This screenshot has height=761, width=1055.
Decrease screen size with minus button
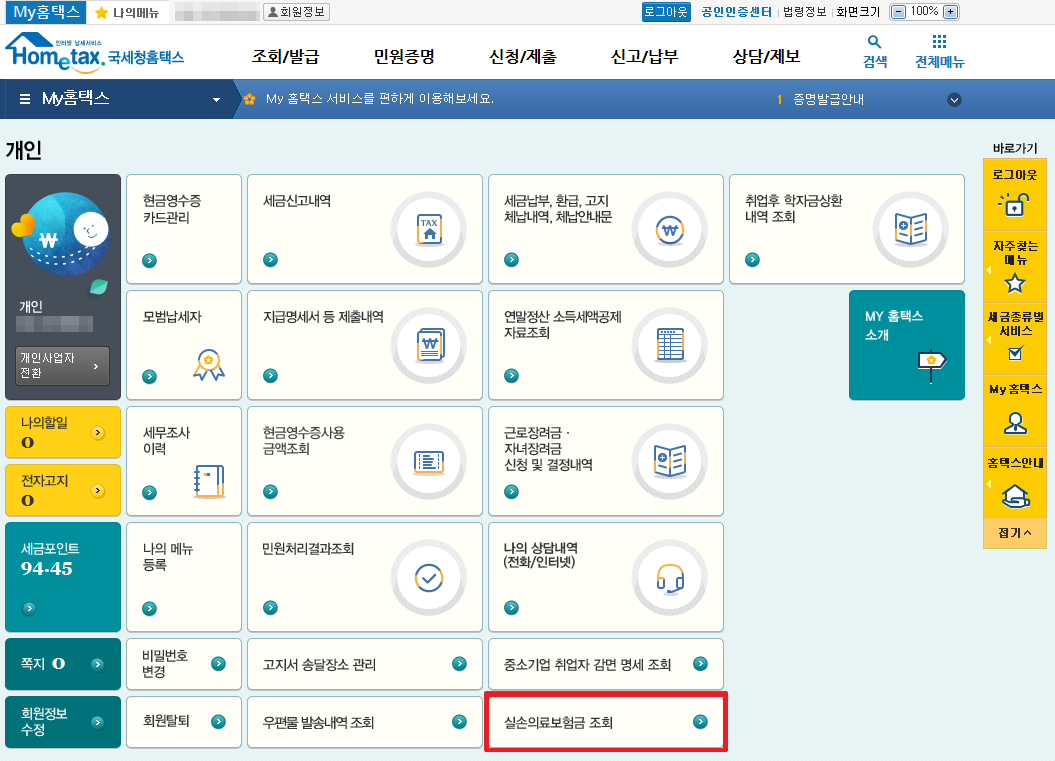[x=898, y=12]
